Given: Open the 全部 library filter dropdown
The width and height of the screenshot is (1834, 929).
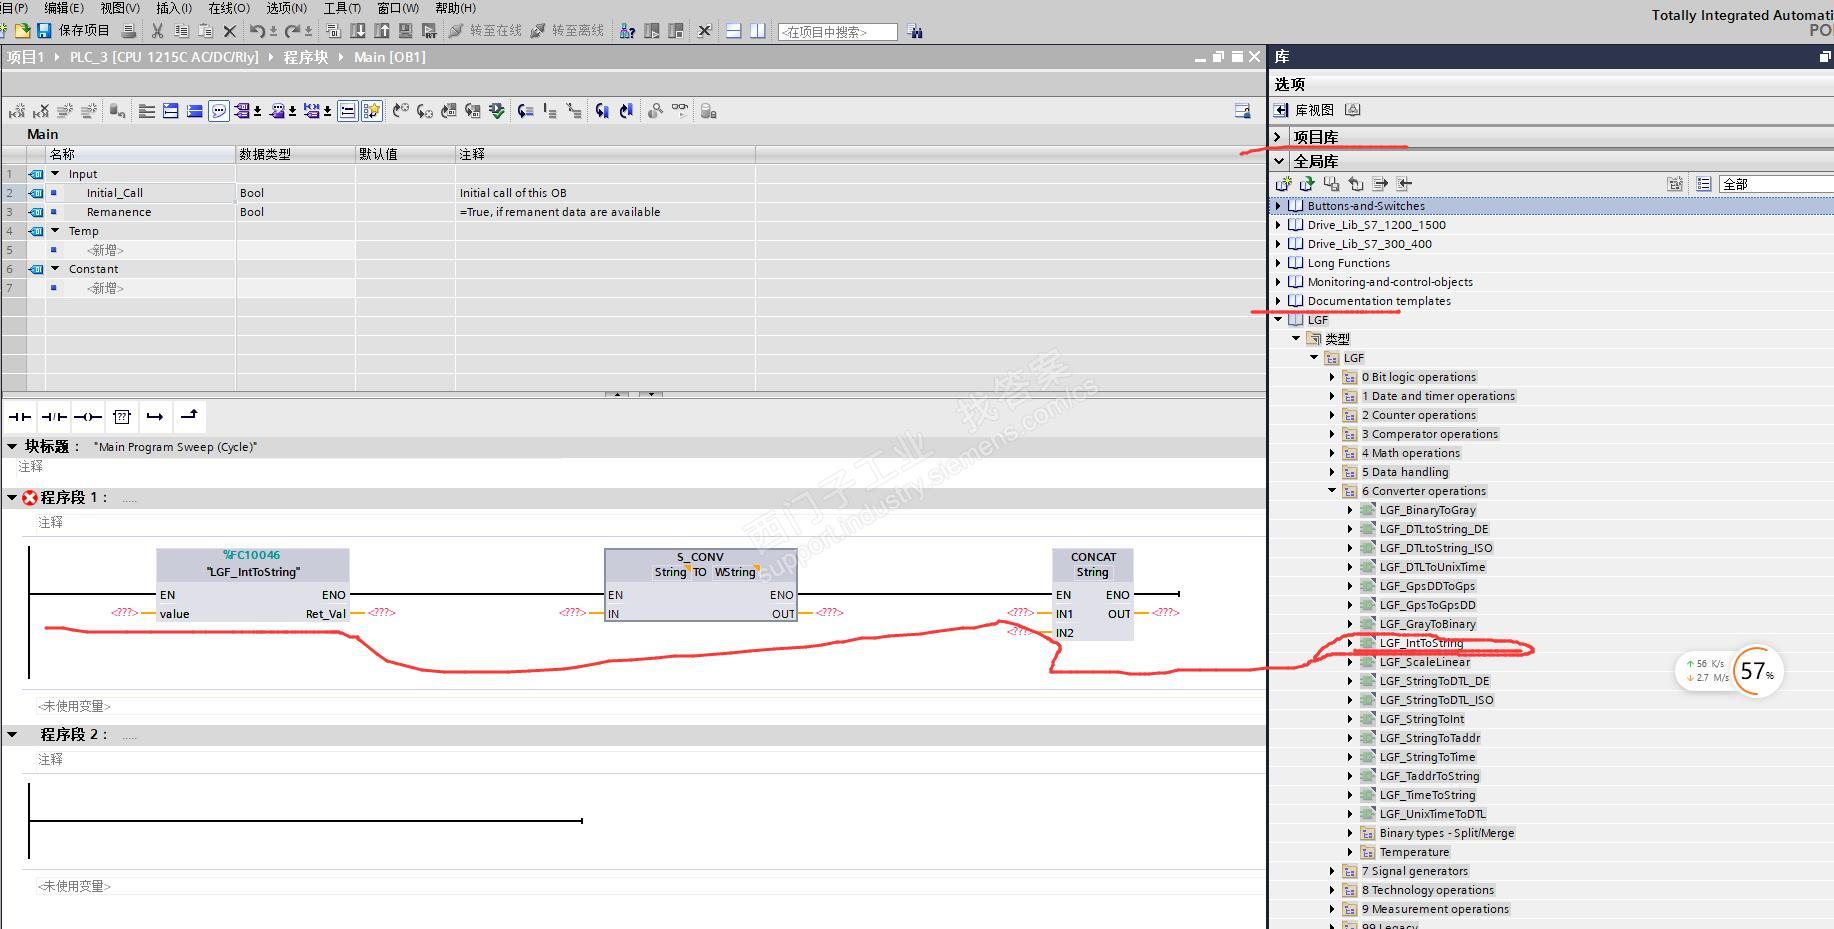Looking at the screenshot, I should [1776, 184].
